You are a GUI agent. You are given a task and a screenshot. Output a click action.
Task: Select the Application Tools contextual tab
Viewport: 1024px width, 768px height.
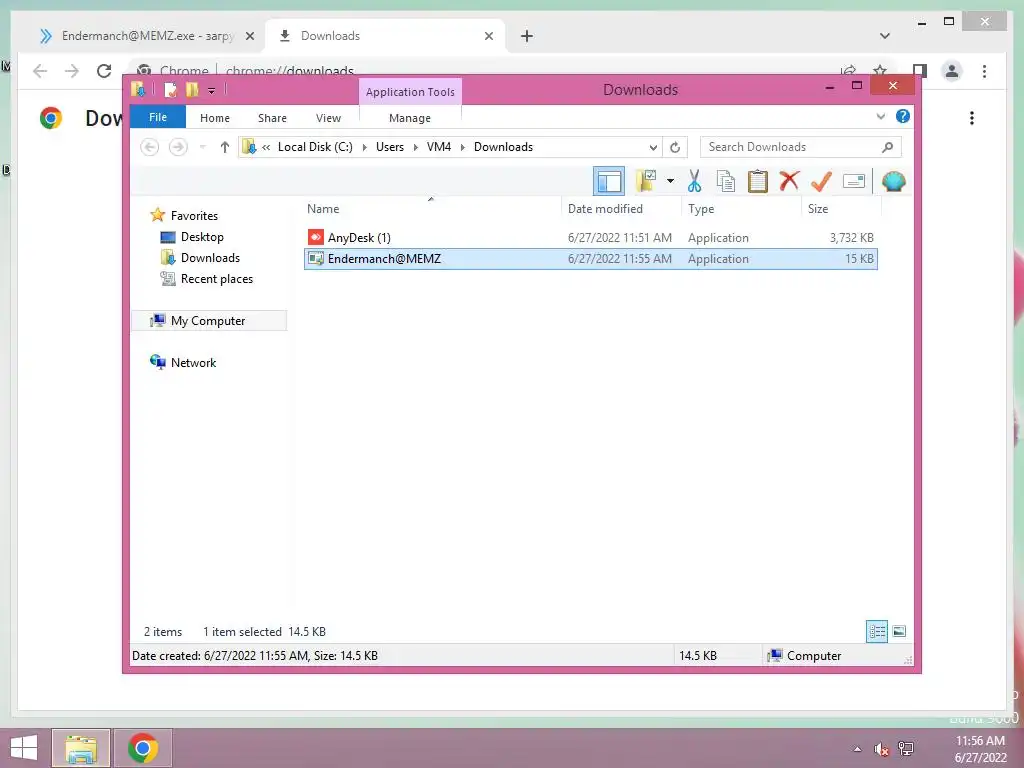(x=410, y=92)
